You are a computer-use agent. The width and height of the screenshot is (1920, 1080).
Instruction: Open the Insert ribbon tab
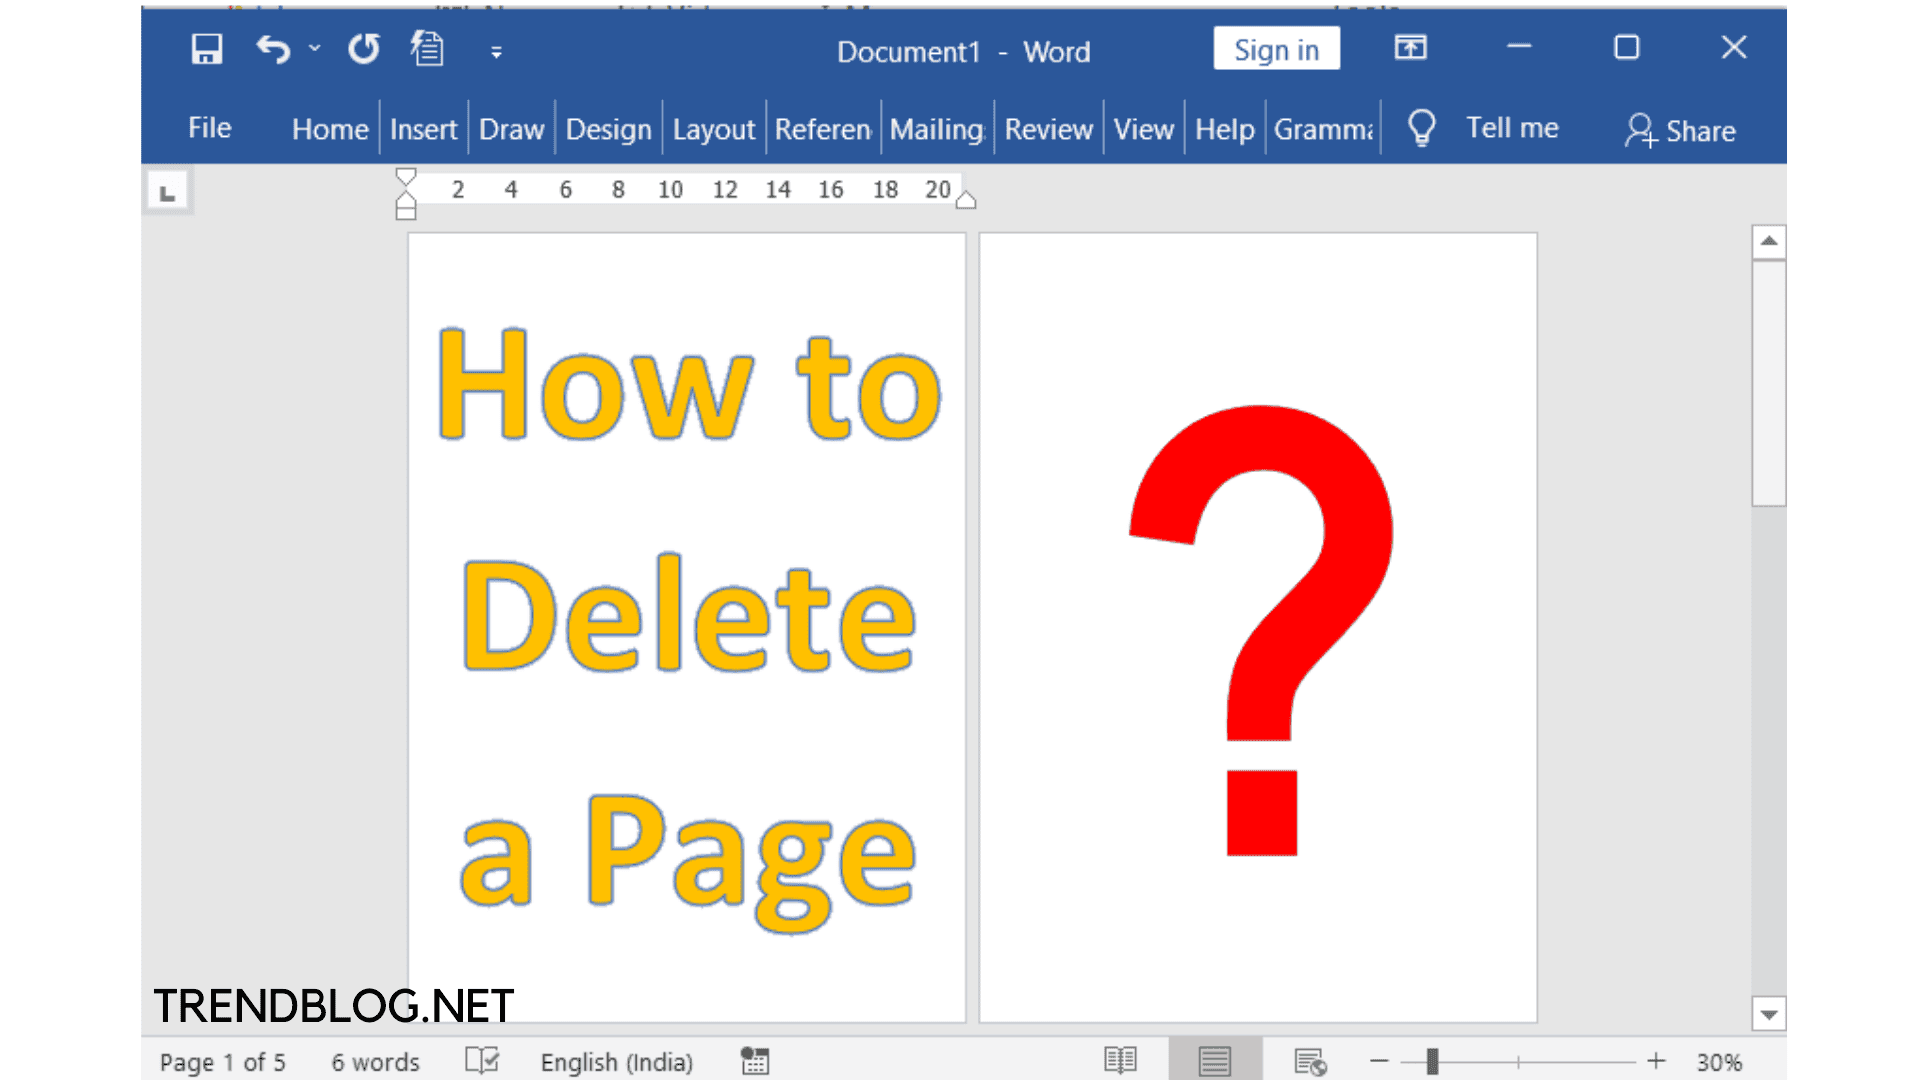pos(421,129)
